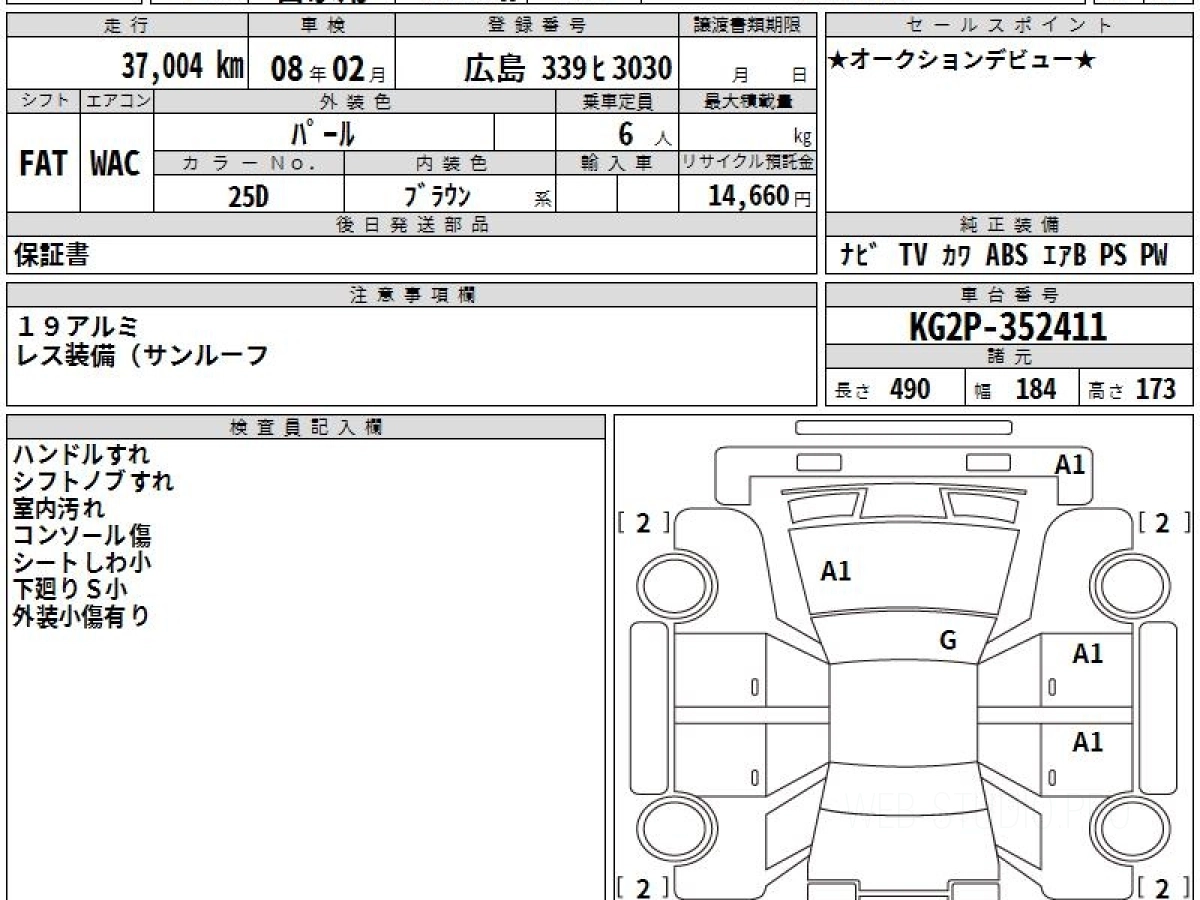This screenshot has width=1200, height=900.
Task: Select the width value 184
Action: tap(1035, 389)
